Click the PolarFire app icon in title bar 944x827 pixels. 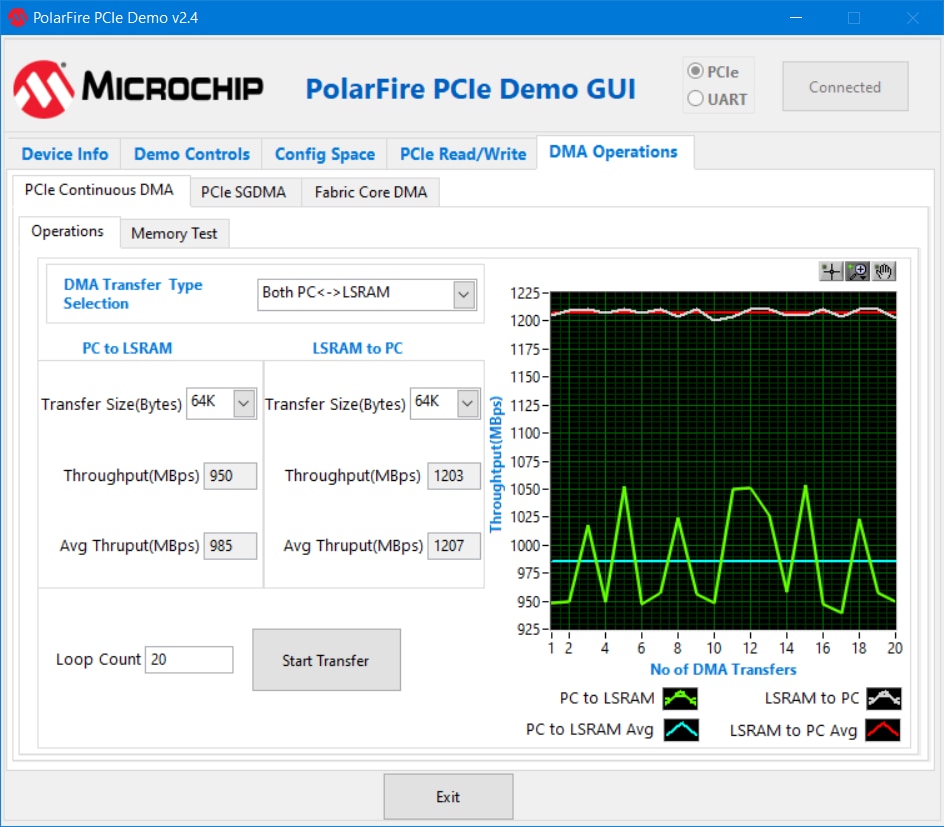pyautogui.click(x=17, y=17)
